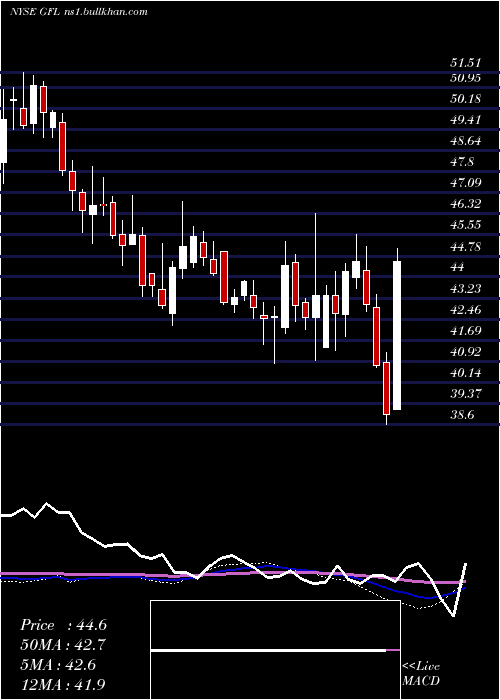Click the <<Live MACD label
Screen dimensions: 500x700
pos(421,674)
